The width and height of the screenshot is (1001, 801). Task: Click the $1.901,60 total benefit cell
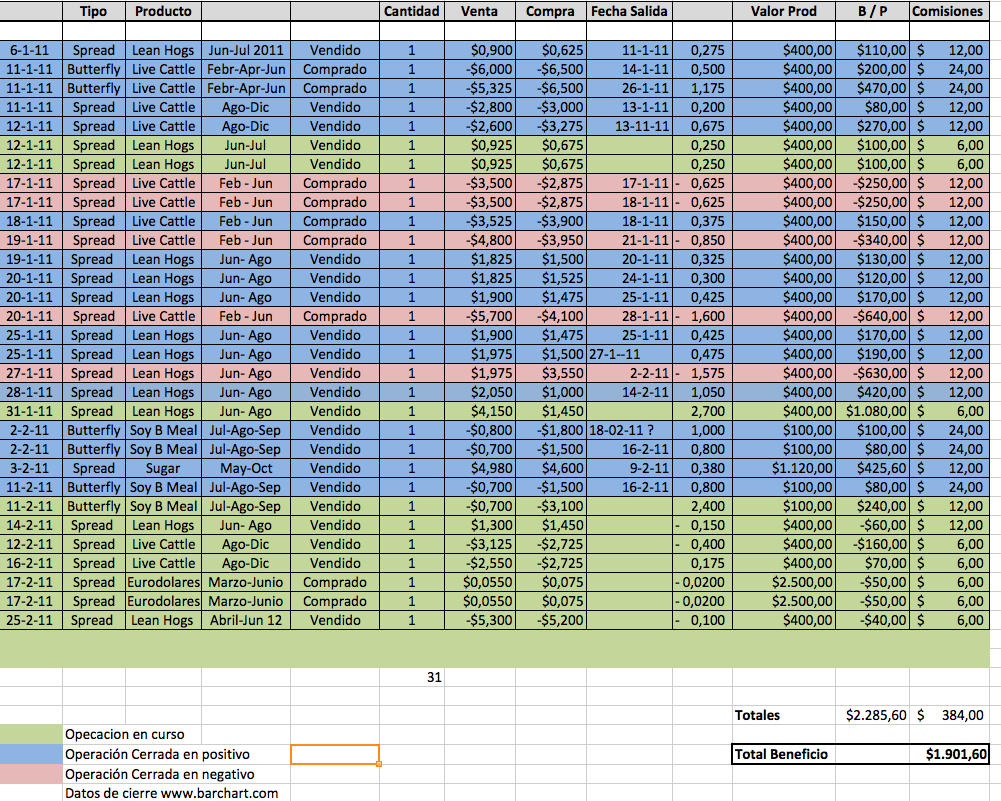coord(948,754)
